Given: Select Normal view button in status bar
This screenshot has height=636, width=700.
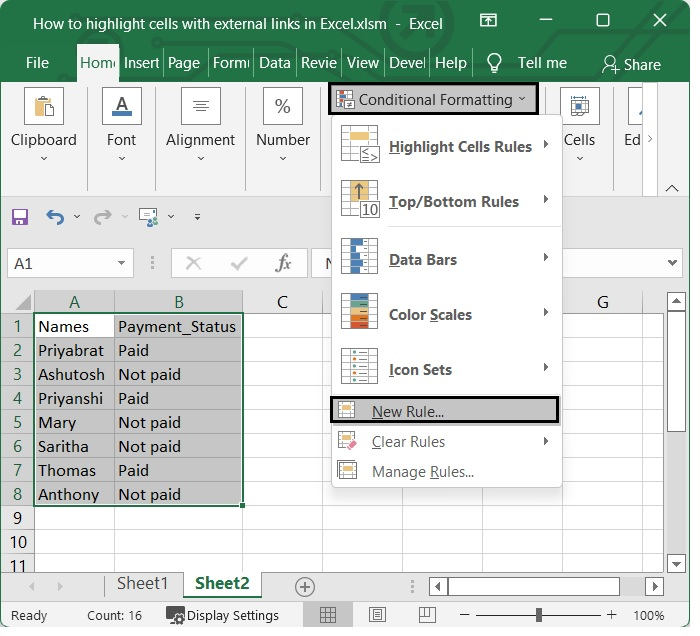Looking at the screenshot, I should point(327,615).
